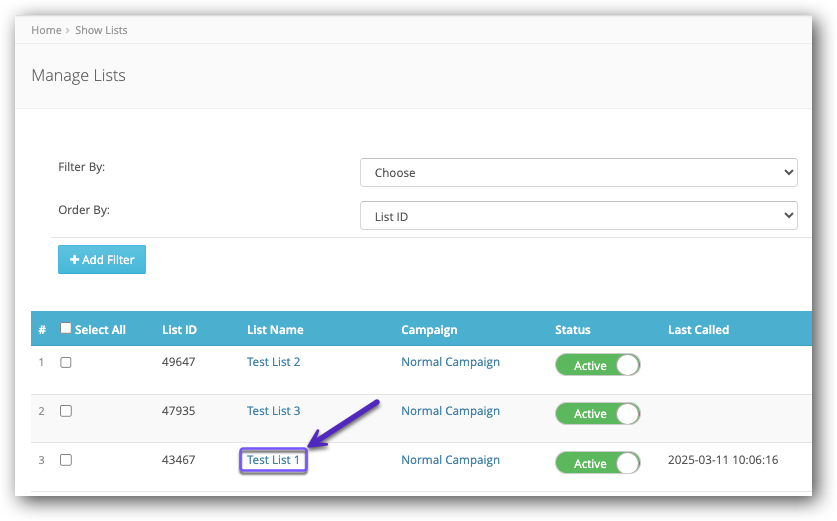Open the Order By dropdown
837x521 pixels.
click(578, 216)
